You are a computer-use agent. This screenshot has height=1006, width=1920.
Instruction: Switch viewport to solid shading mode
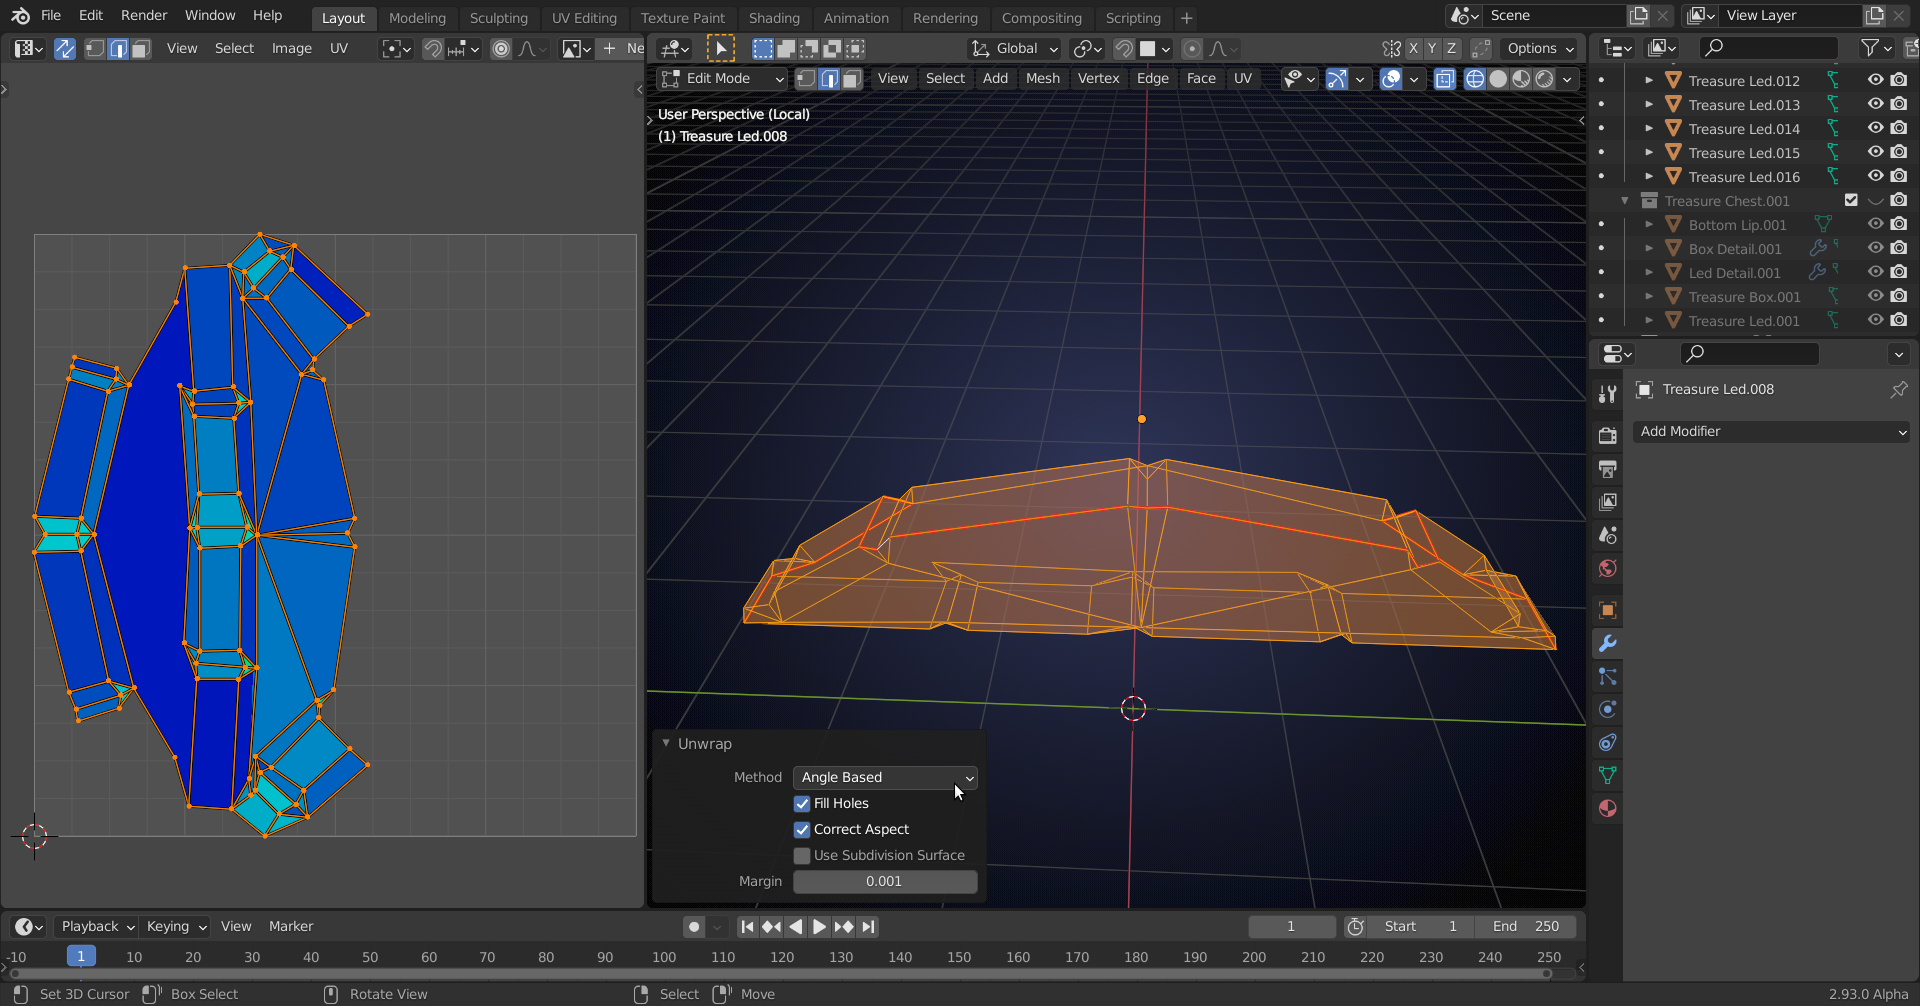coord(1498,79)
